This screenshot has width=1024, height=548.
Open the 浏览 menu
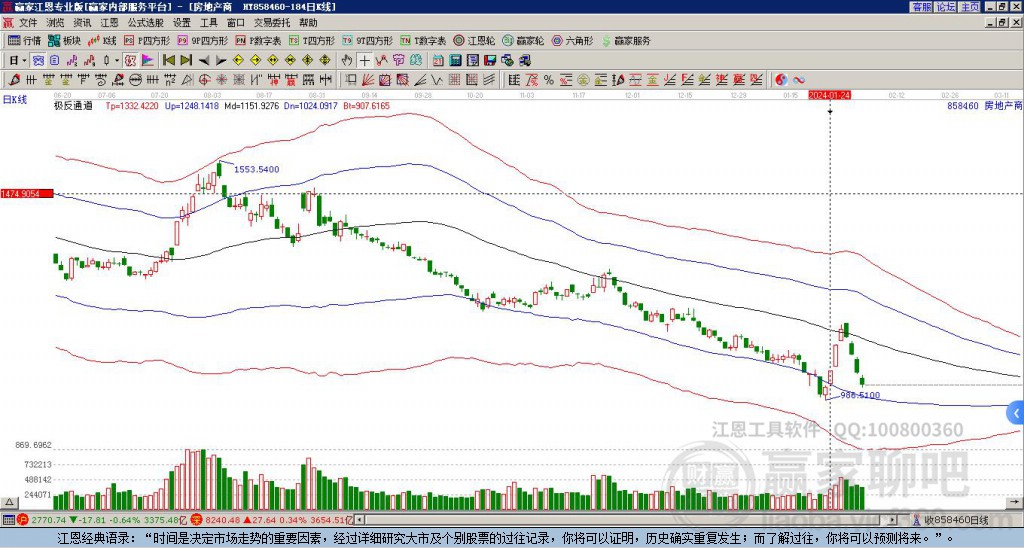[x=55, y=23]
